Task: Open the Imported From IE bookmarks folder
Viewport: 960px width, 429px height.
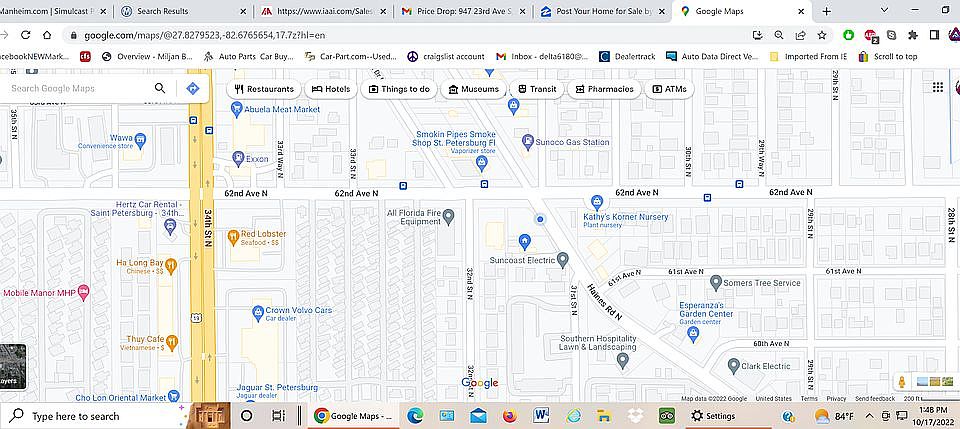Action: 808,56
